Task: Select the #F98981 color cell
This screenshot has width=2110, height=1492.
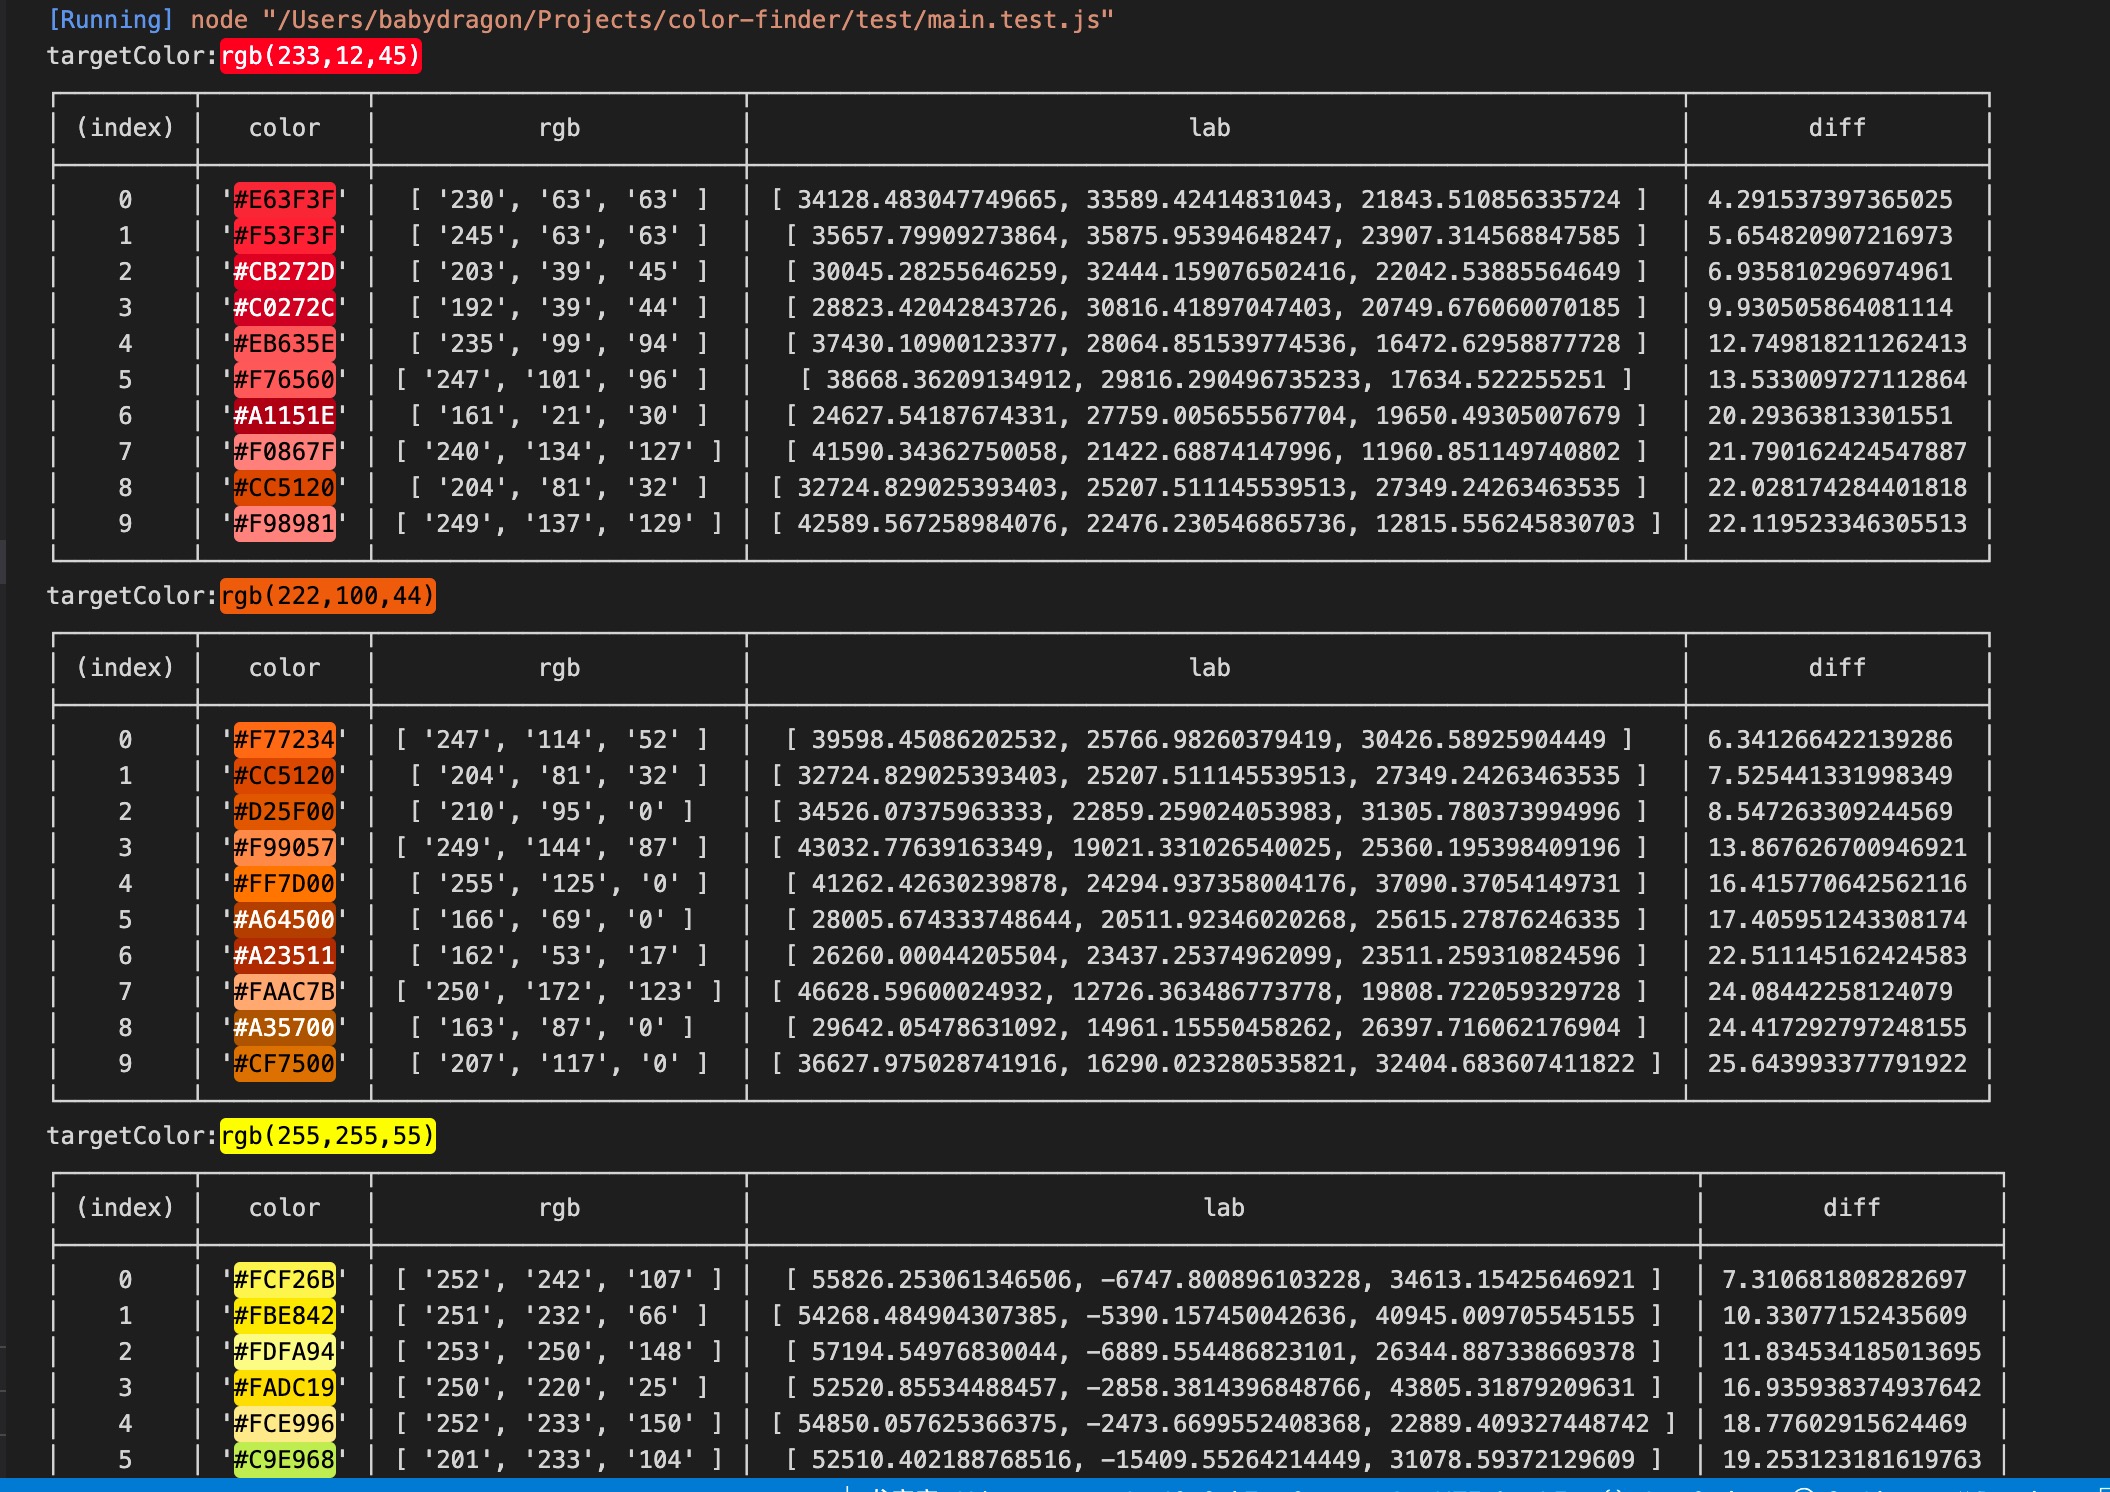Action: 284,524
